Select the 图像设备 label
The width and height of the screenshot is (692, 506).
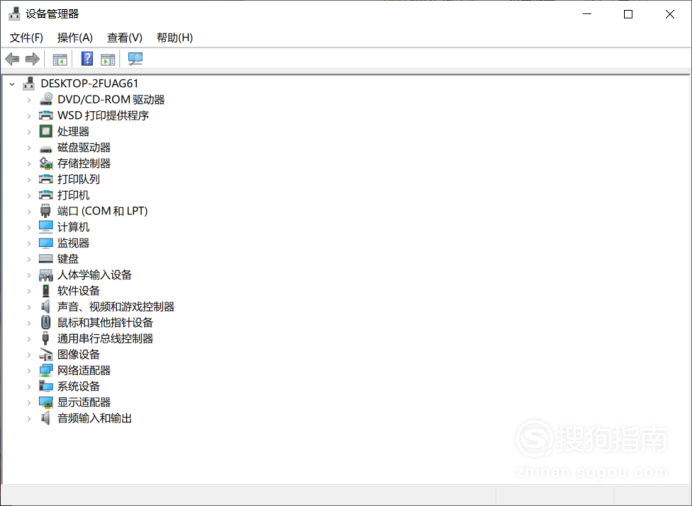[x=79, y=354]
